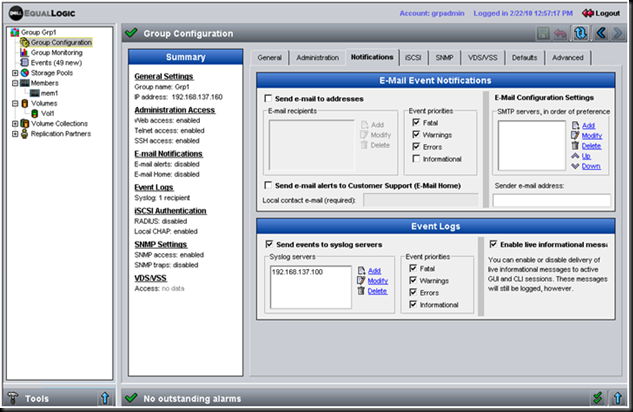The height and width of the screenshot is (412, 633).
Task: Click the Group Monitoring chart icon
Action: pyautogui.click(x=25, y=52)
